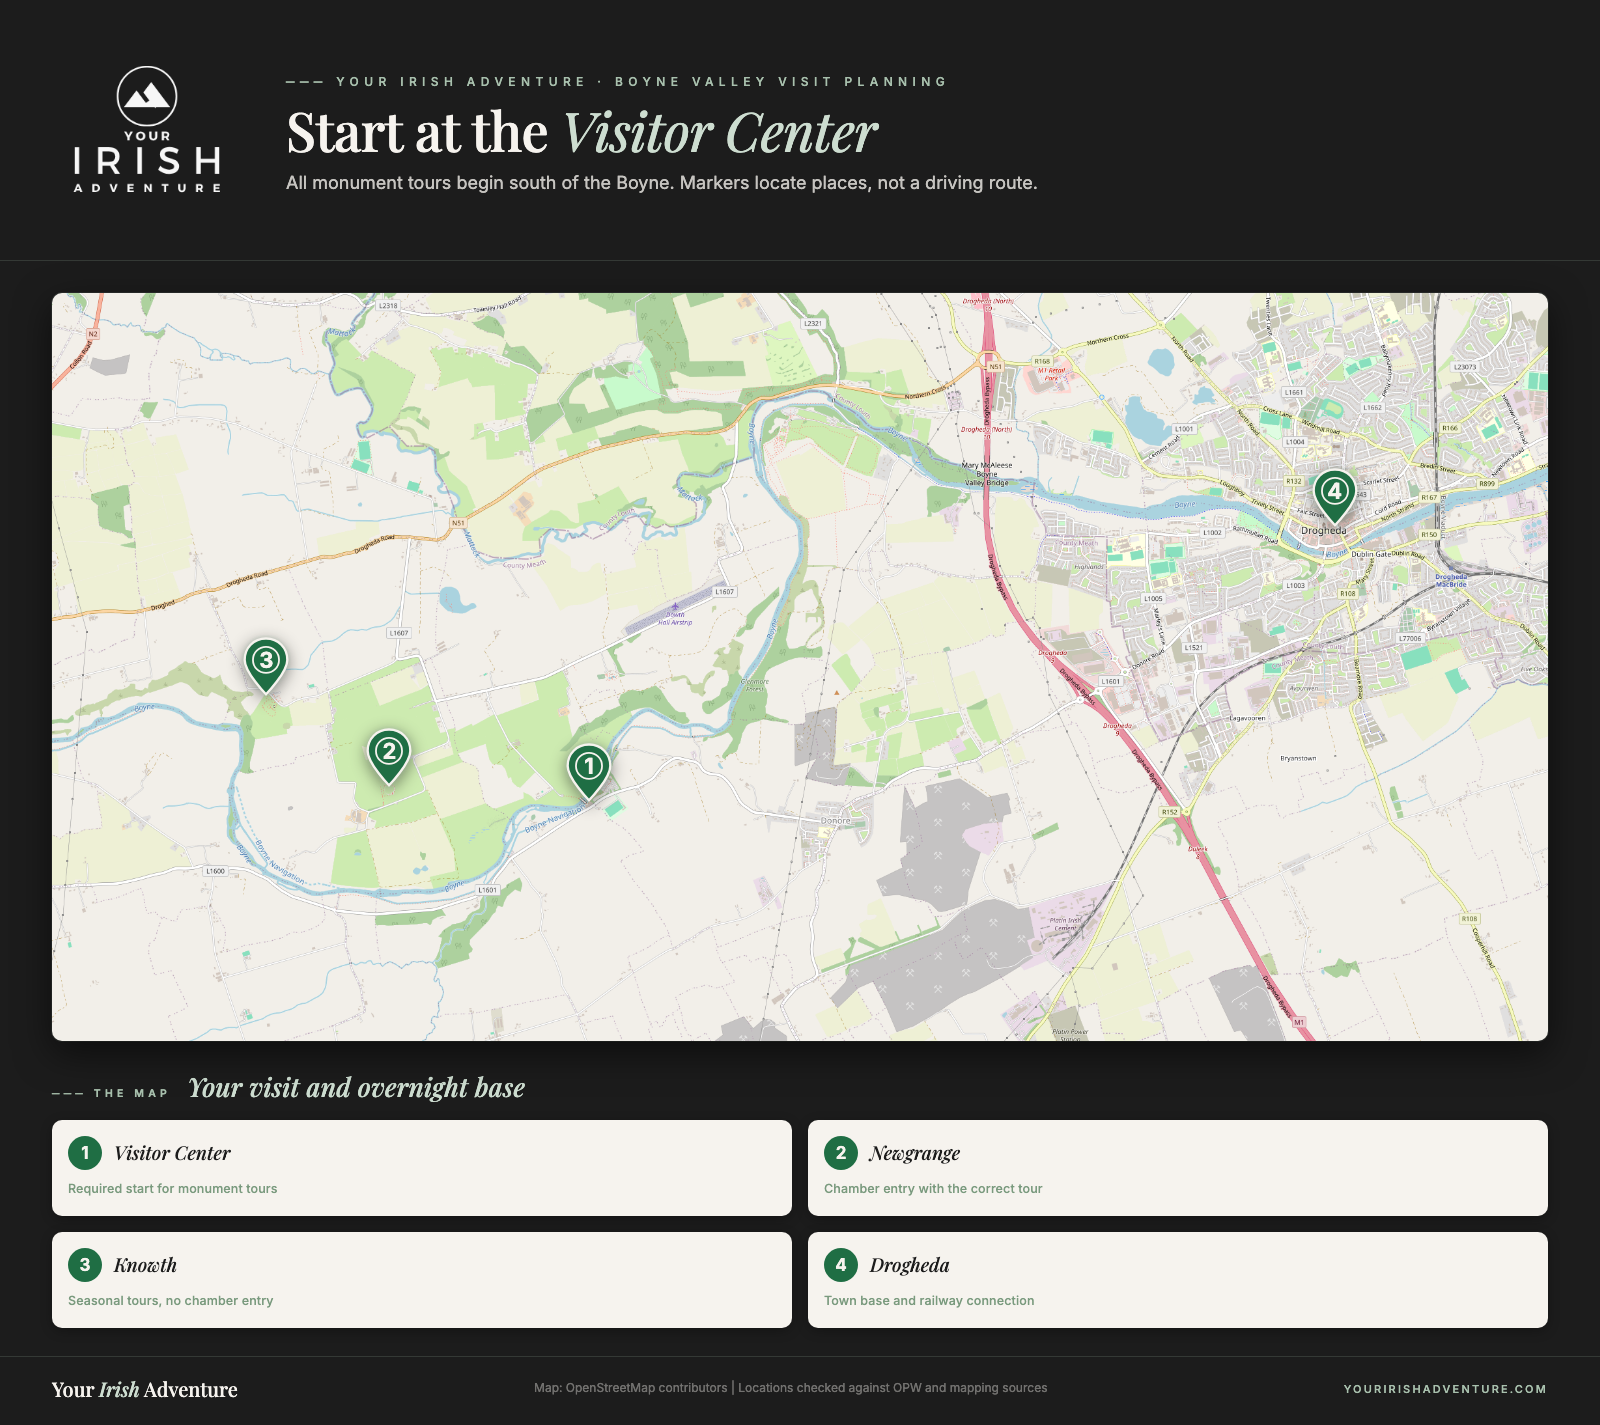
Task: Click map marker 1 for Visitor Center
Action: [589, 770]
